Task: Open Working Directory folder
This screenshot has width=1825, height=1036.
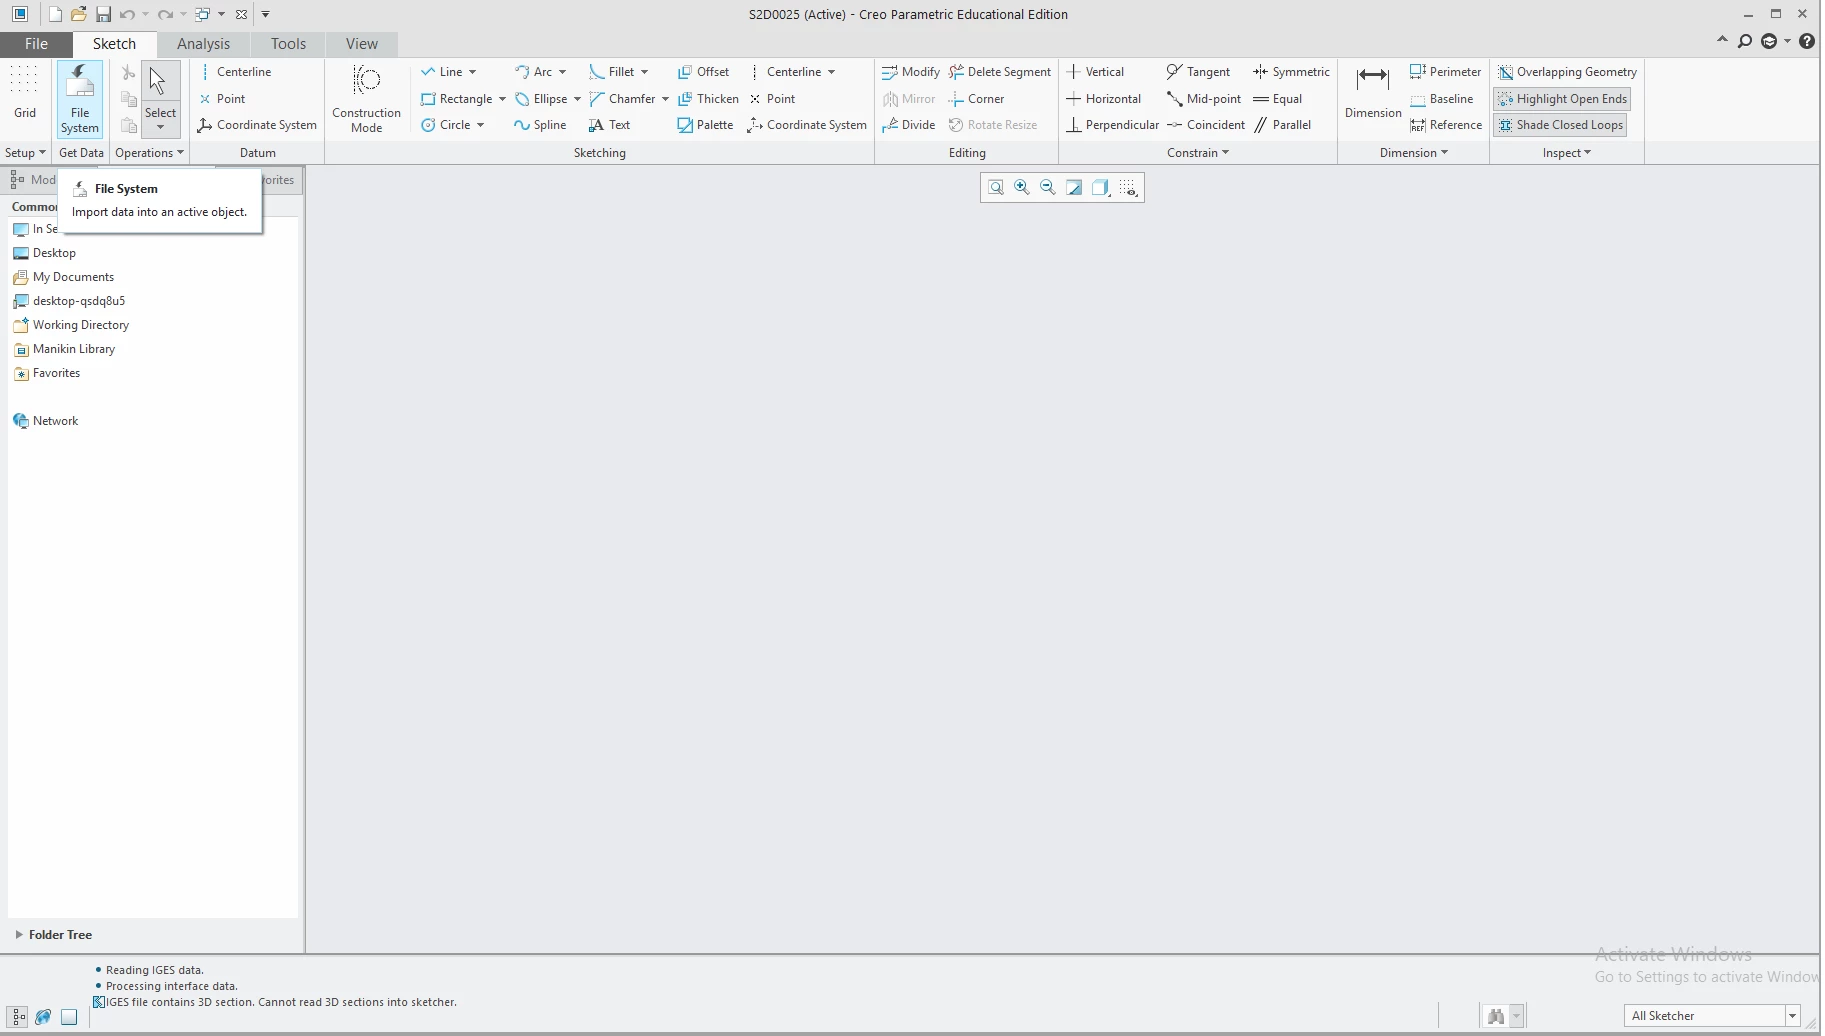Action: [x=71, y=325]
